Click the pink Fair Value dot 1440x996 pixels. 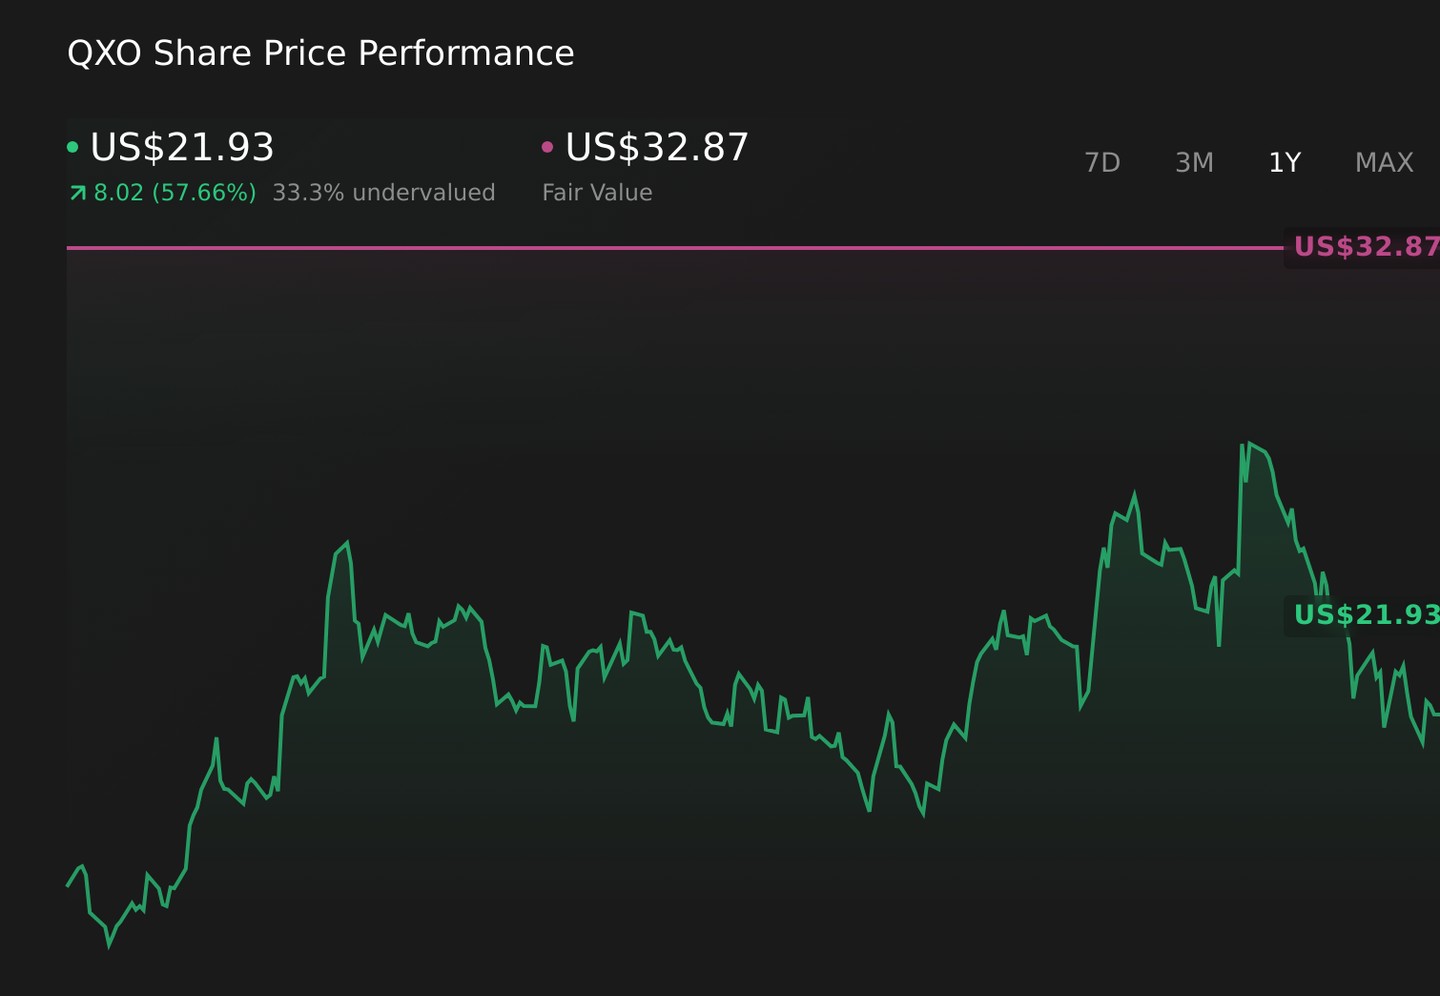pos(547,147)
